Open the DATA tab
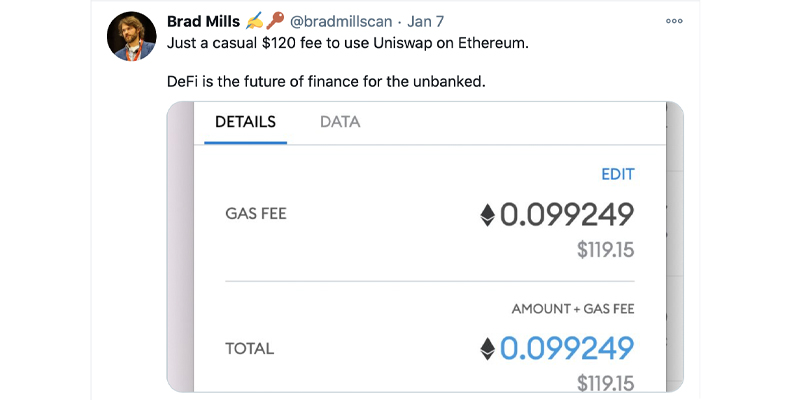The height and width of the screenshot is (400, 800). (340, 122)
